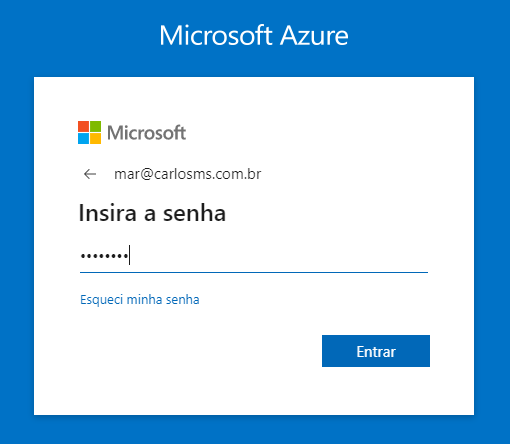Click the four-color Microsoft logo
Viewport: 510px width, 444px height.
89,132
